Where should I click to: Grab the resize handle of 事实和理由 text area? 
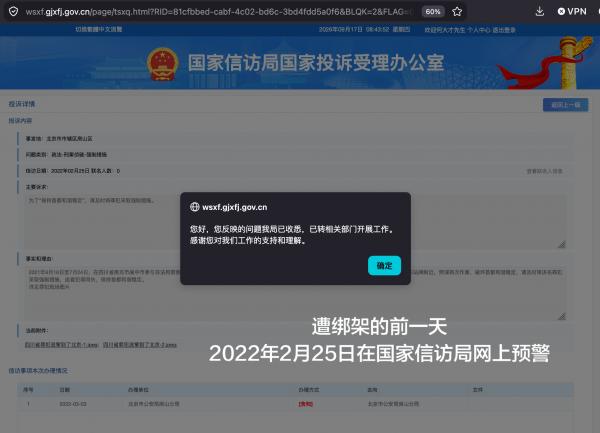(x=561, y=316)
